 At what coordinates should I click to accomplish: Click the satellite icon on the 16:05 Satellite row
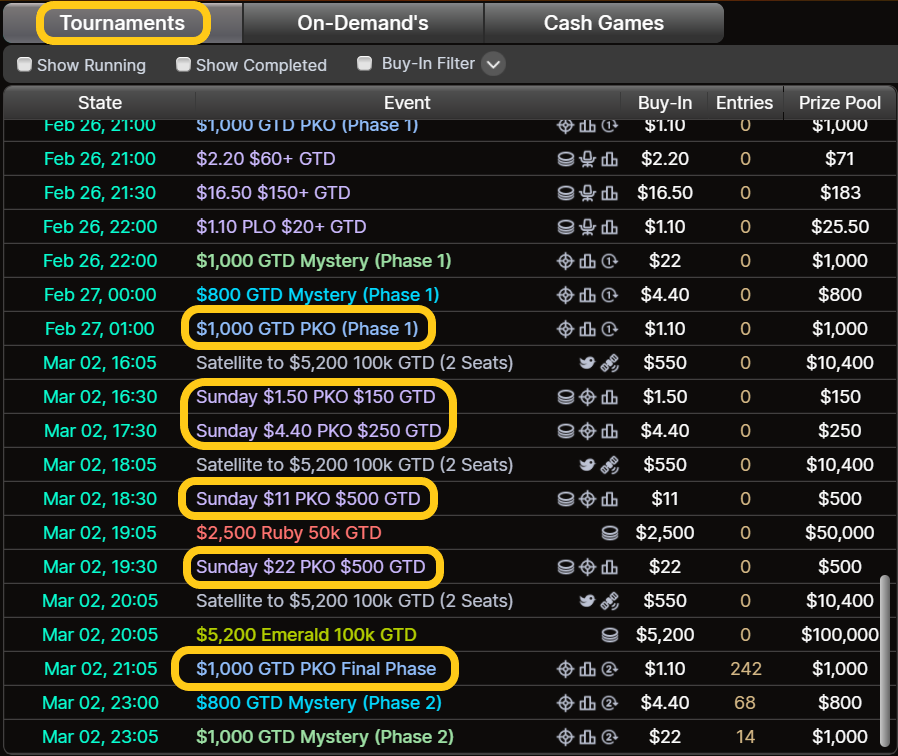[x=609, y=363]
